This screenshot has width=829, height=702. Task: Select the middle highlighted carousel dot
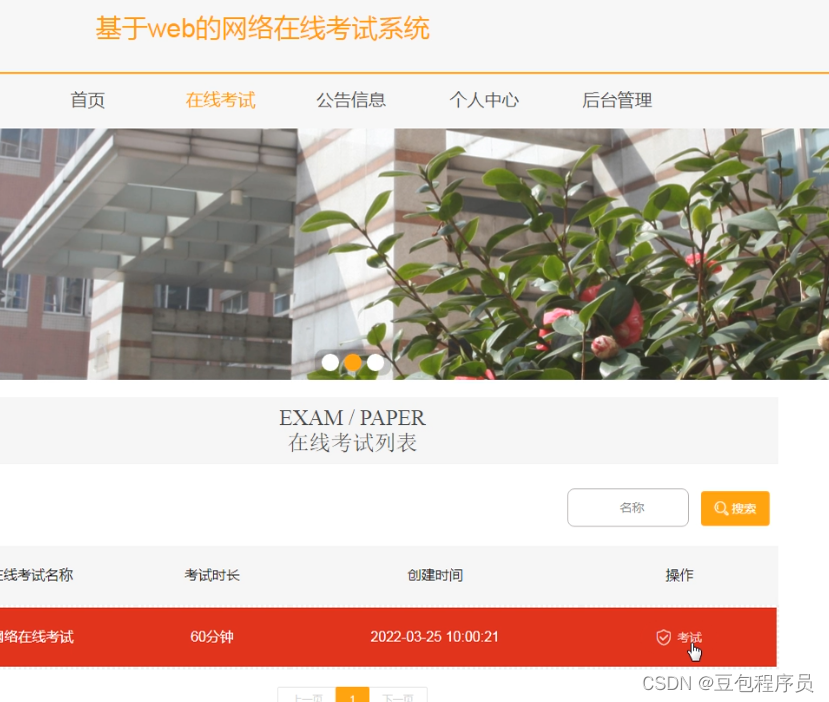click(x=353, y=362)
